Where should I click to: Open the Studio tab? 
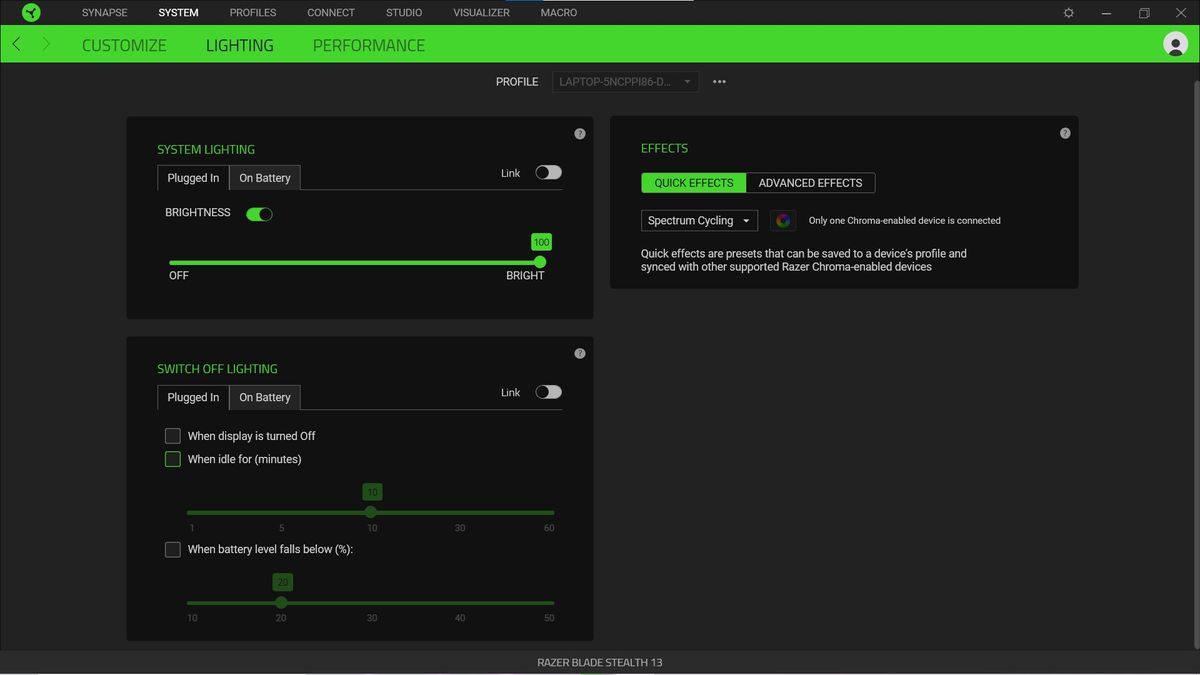(x=404, y=13)
